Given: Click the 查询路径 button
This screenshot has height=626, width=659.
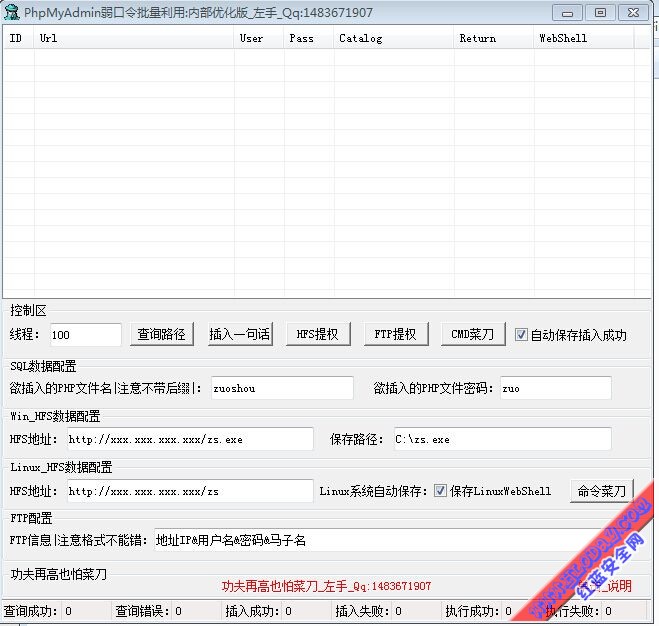Looking at the screenshot, I should (x=162, y=334).
